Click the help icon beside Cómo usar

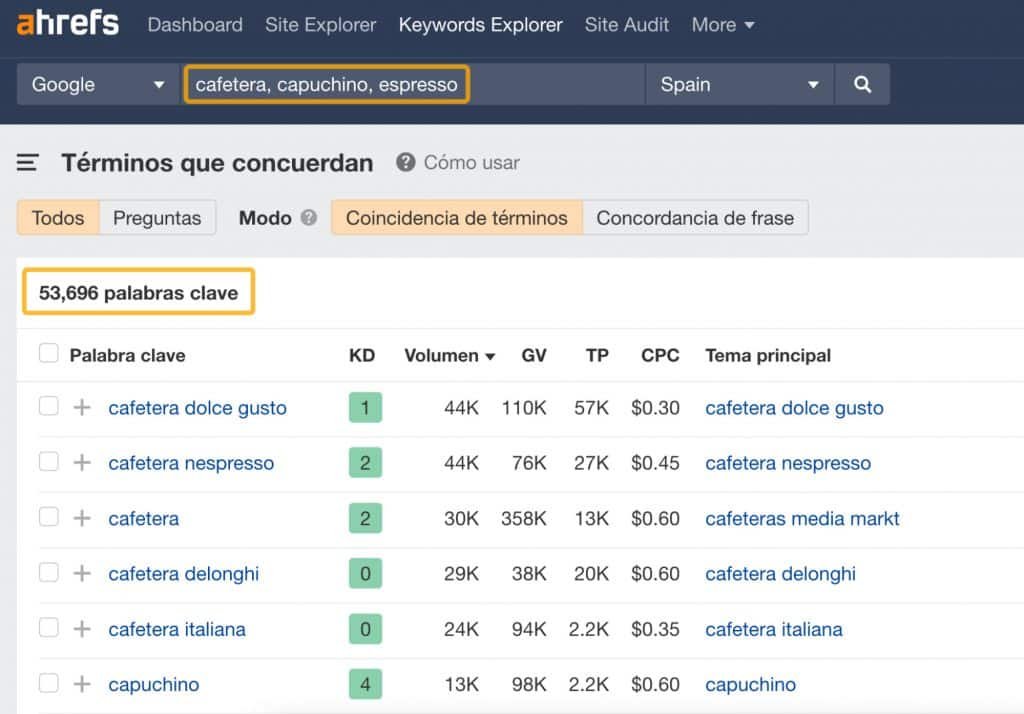point(406,162)
